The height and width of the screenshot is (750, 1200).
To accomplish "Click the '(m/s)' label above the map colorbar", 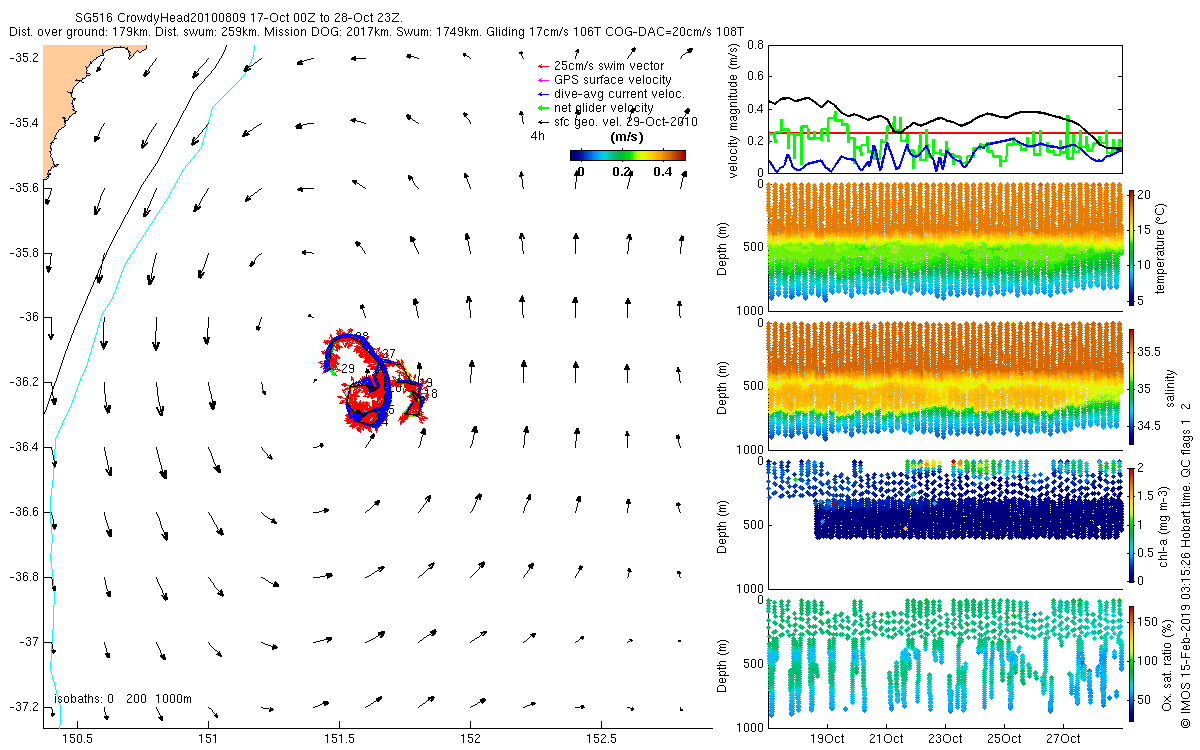I will [626, 136].
